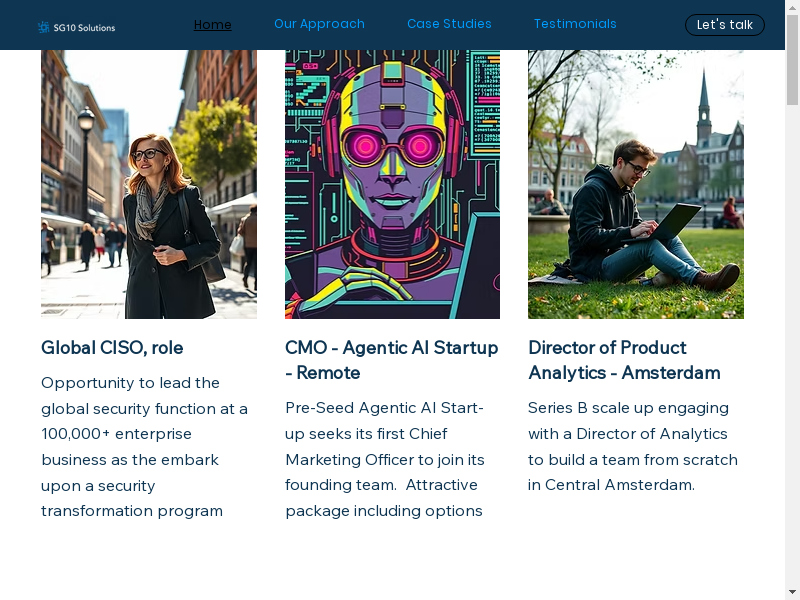Go to Our Approach page

(319, 24)
